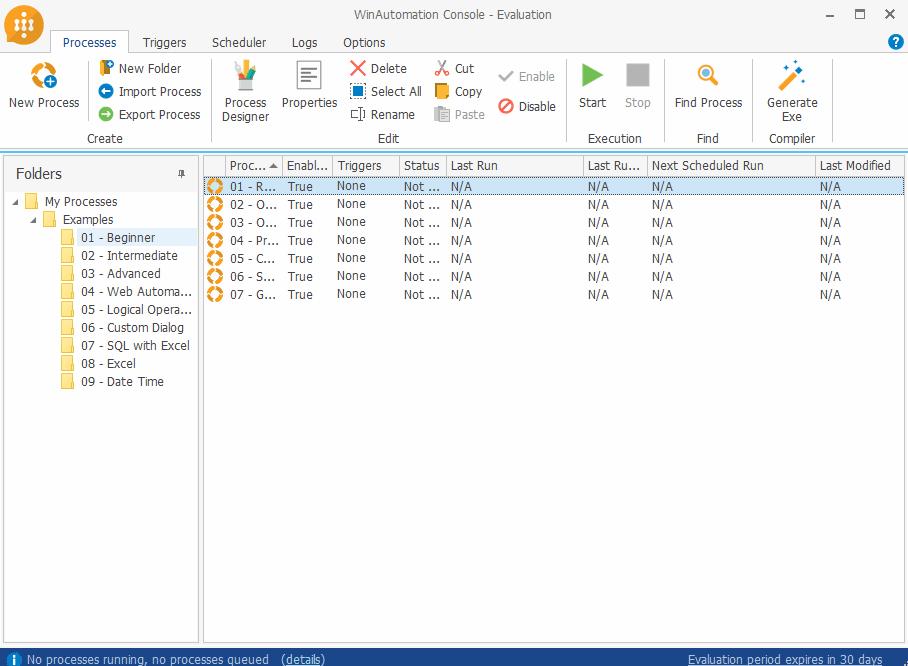The height and width of the screenshot is (666, 908).
Task: Start the selected process
Action: (592, 85)
